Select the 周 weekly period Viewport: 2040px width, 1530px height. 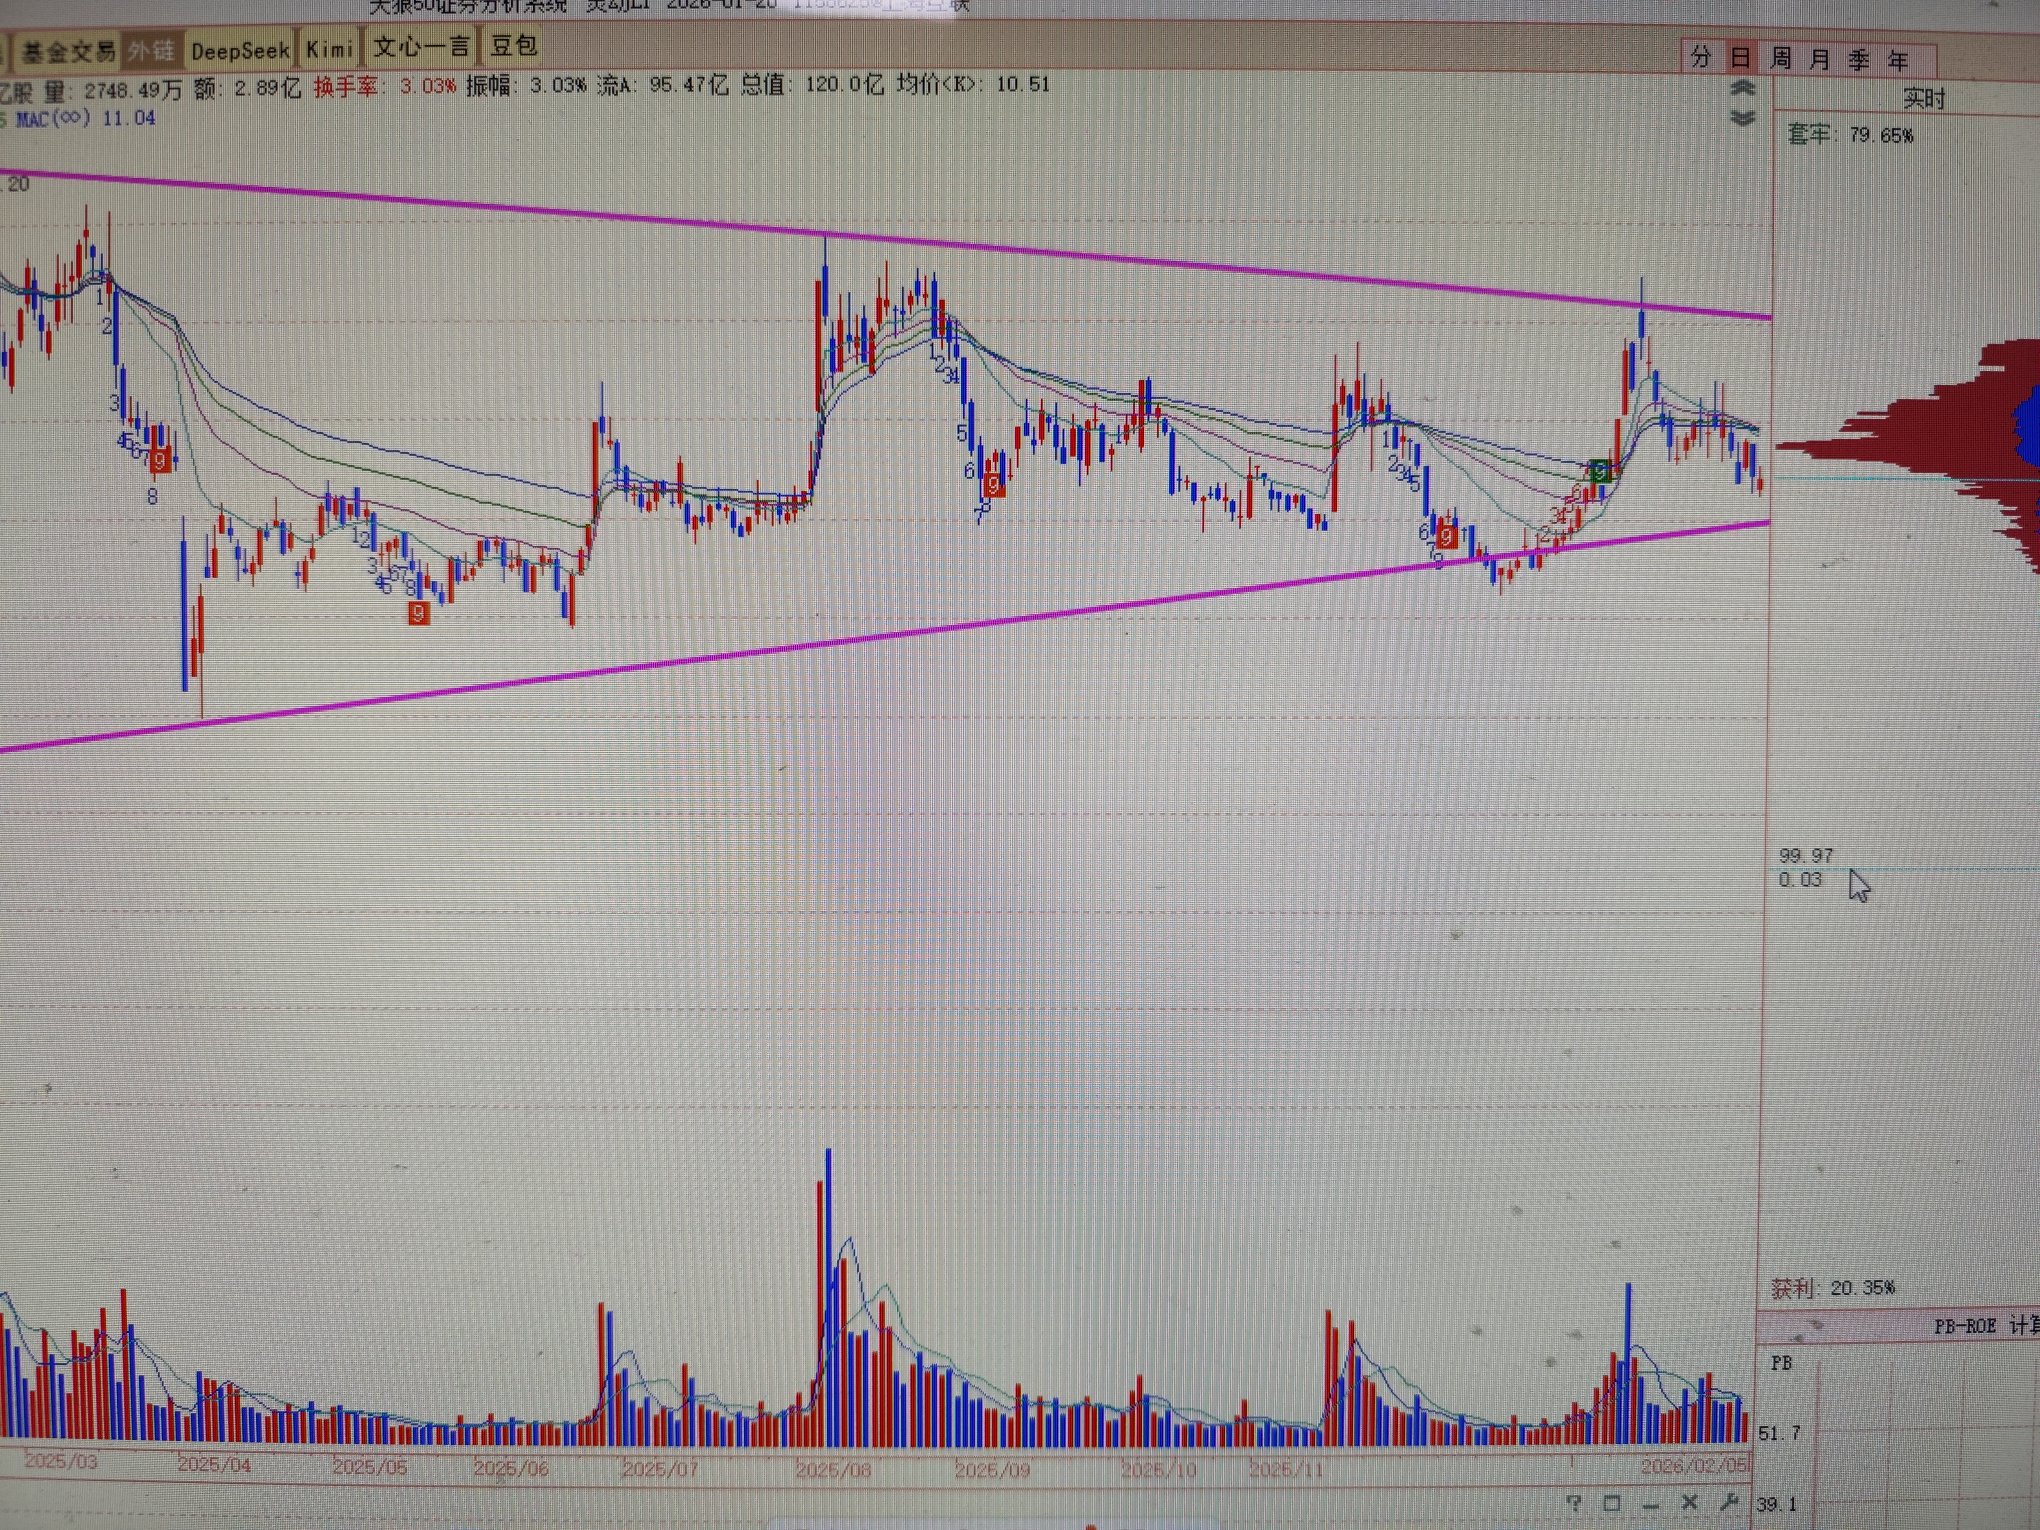(1781, 58)
